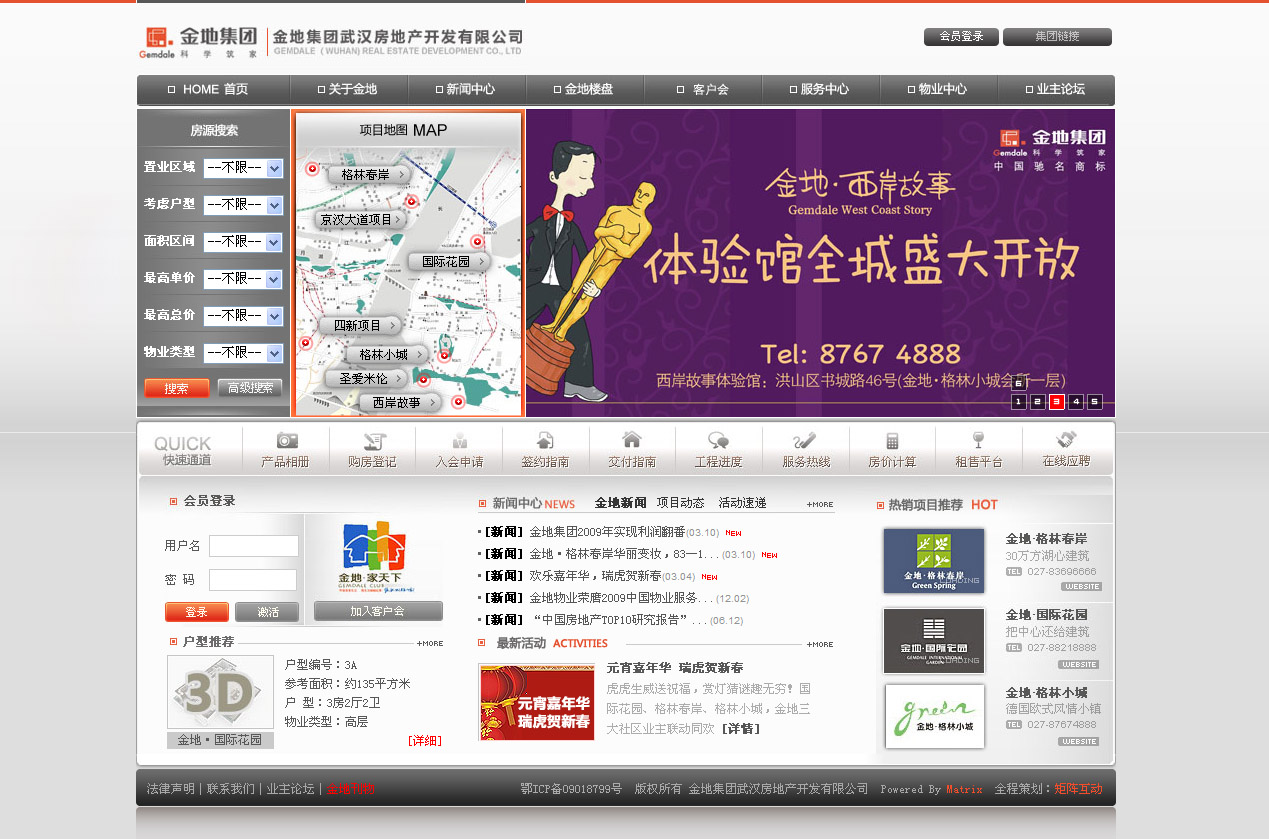This screenshot has width=1269, height=839.
Task: Click the 集团链接 button at top
Action: coord(1057,37)
